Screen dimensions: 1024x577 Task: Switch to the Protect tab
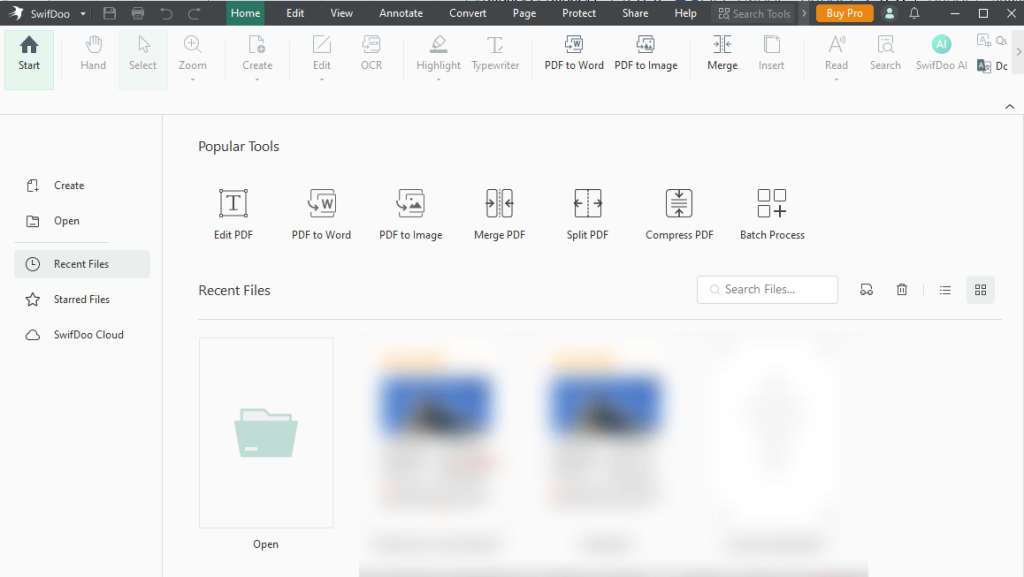pyautogui.click(x=578, y=13)
